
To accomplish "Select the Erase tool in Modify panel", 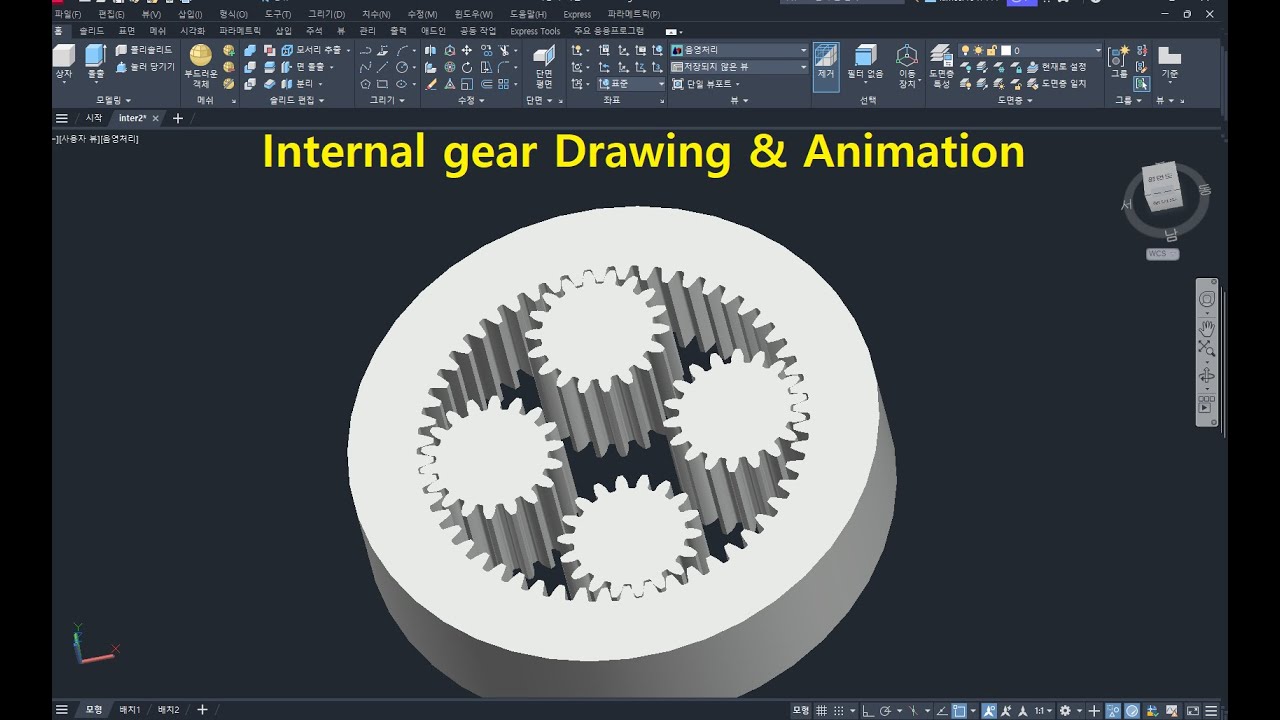I will (431, 84).
